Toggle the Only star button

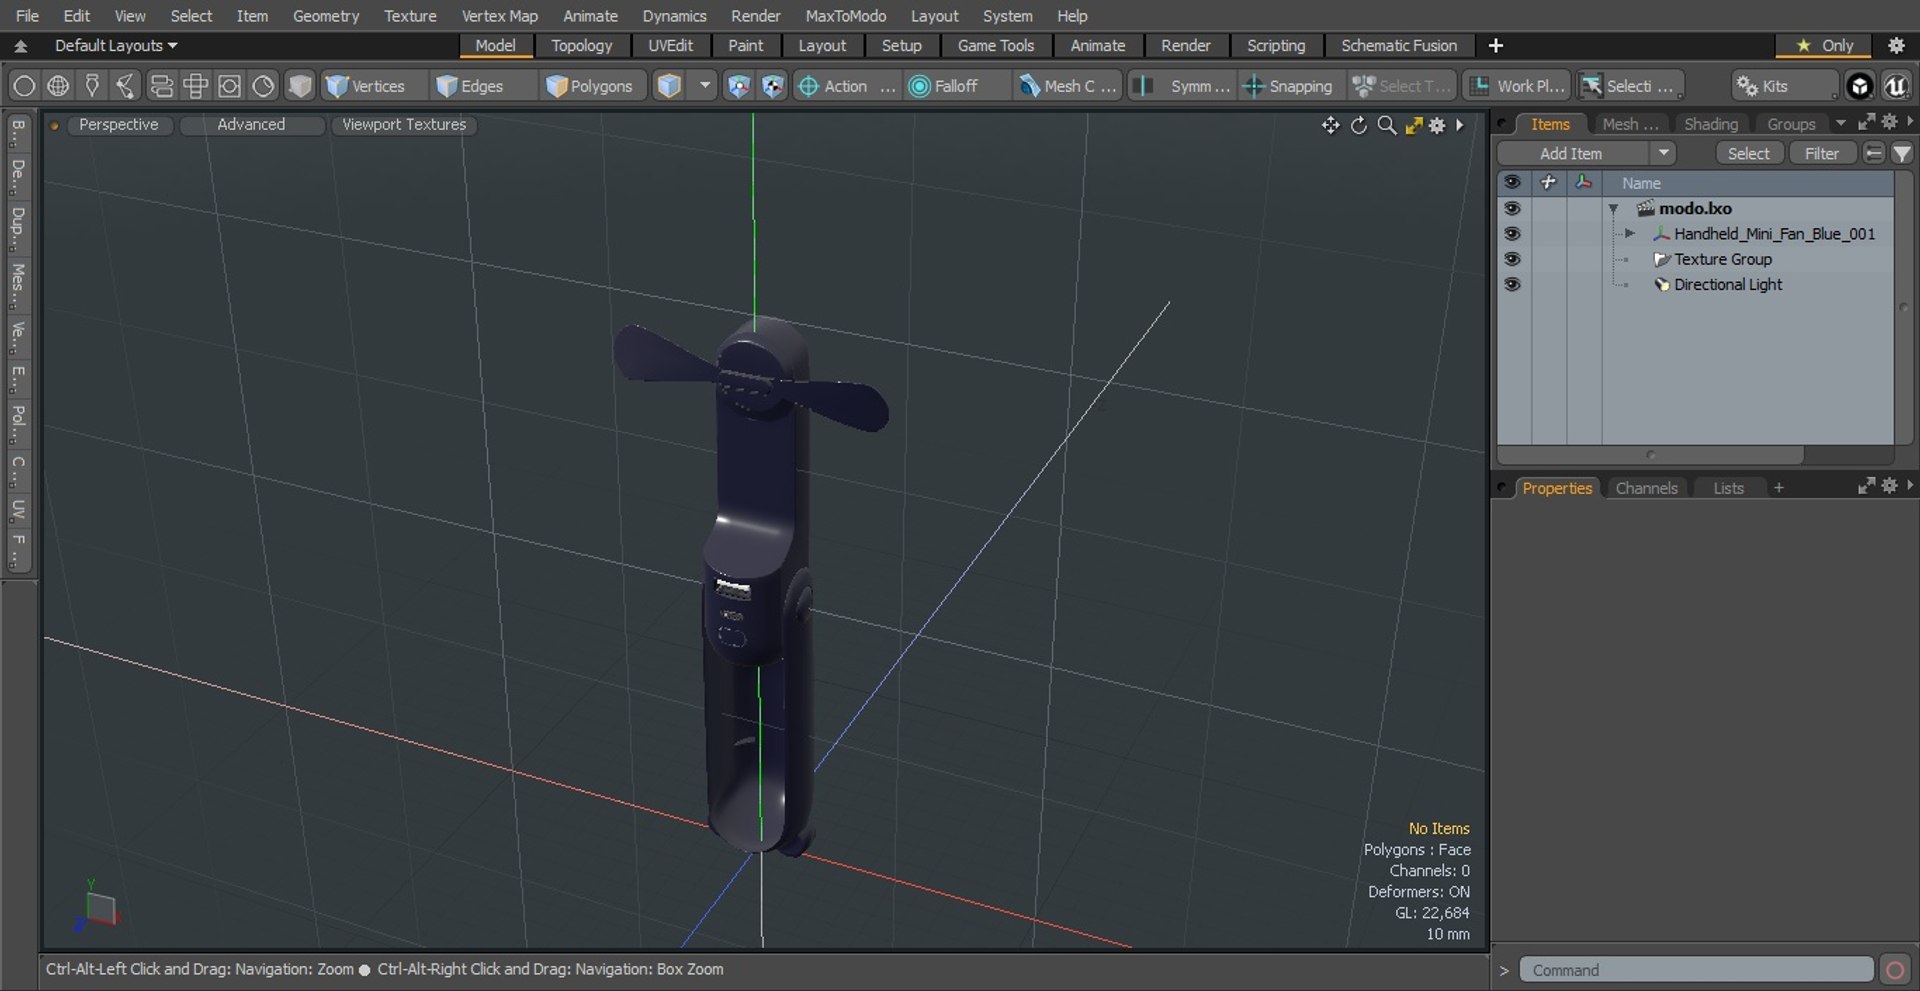1825,46
